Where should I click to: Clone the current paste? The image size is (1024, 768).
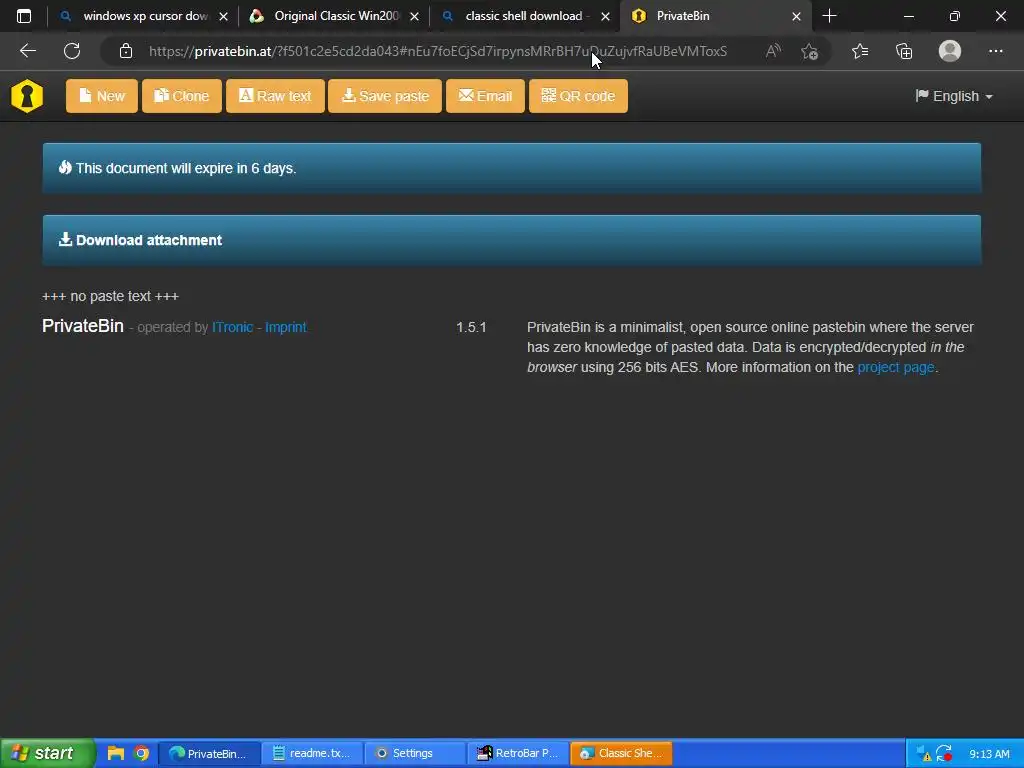[182, 96]
